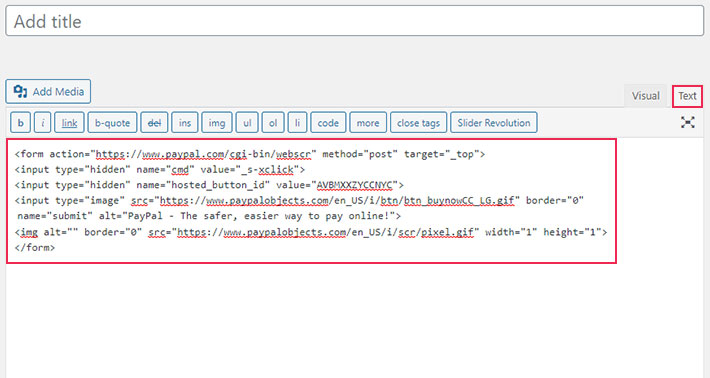Click the close tags button
Image resolution: width=710 pixels, height=378 pixels.
pos(418,123)
